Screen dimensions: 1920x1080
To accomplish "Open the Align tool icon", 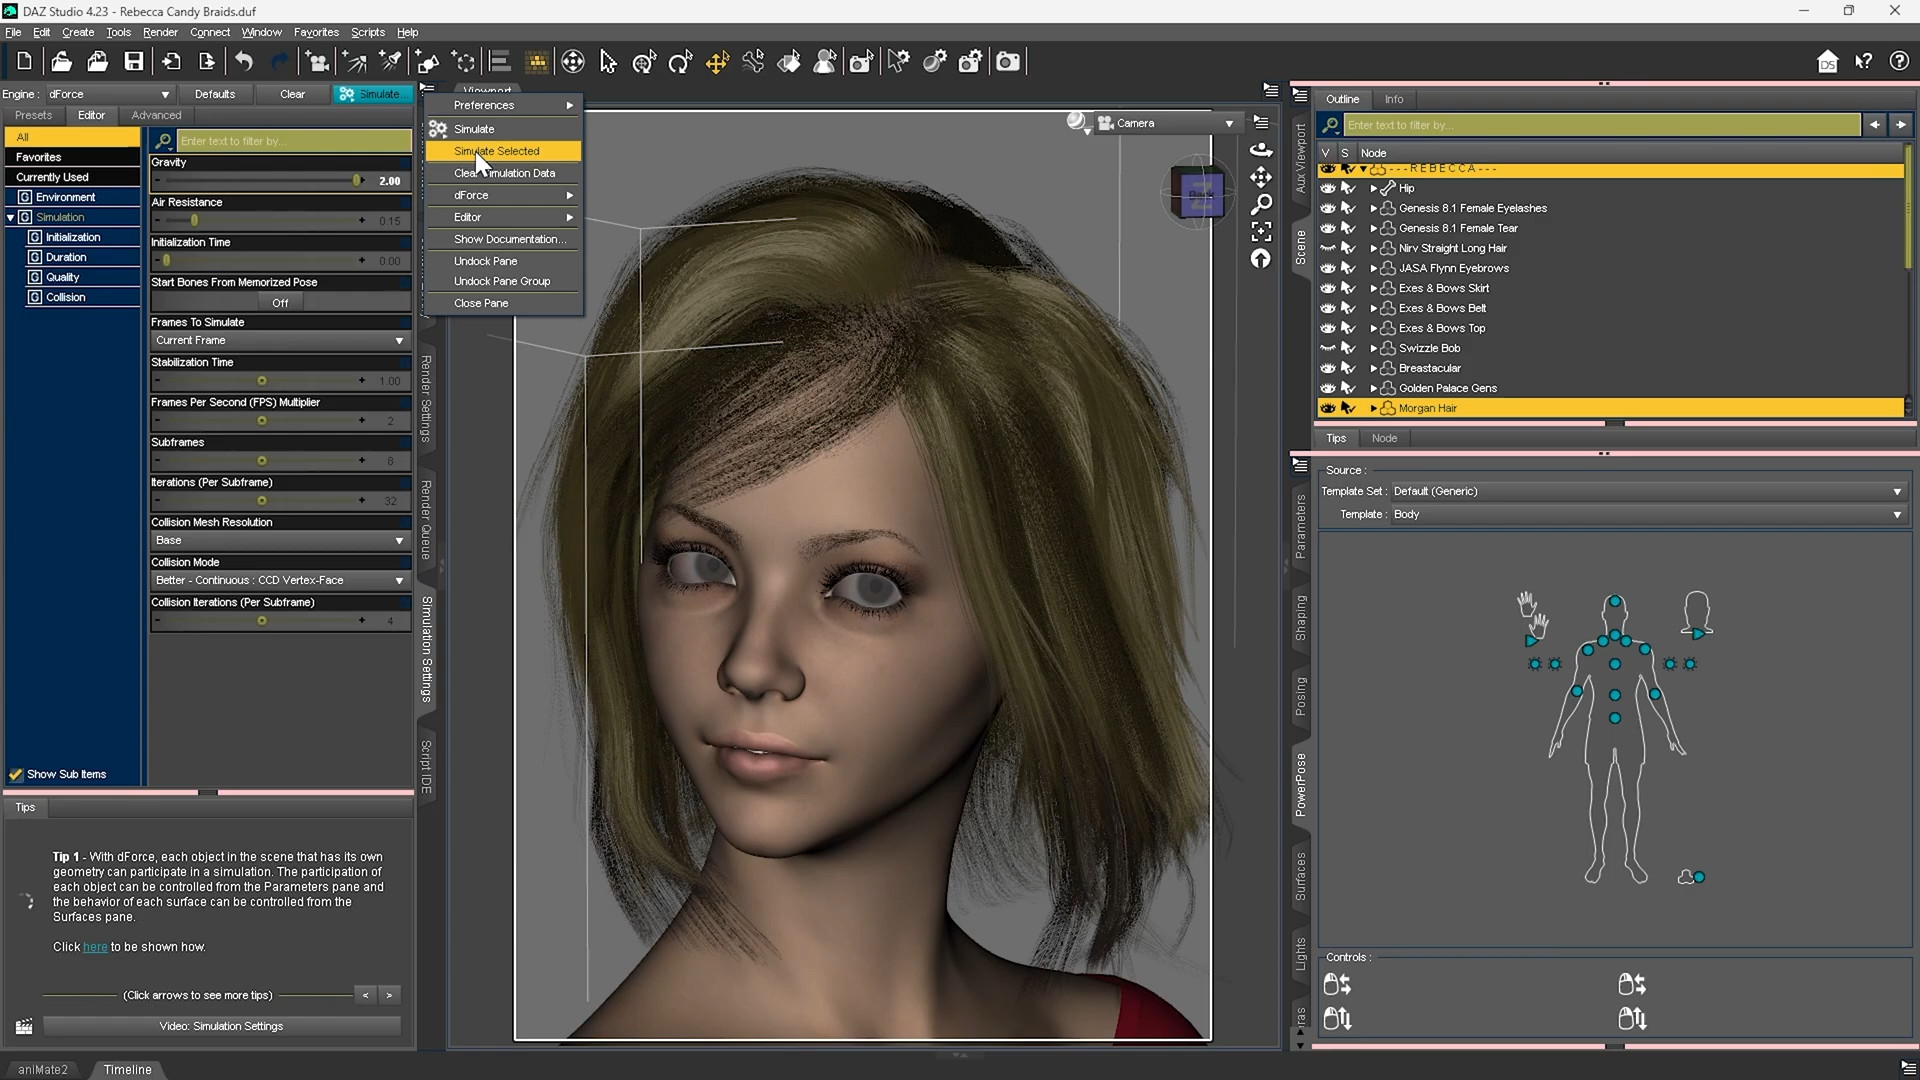I will (x=500, y=62).
